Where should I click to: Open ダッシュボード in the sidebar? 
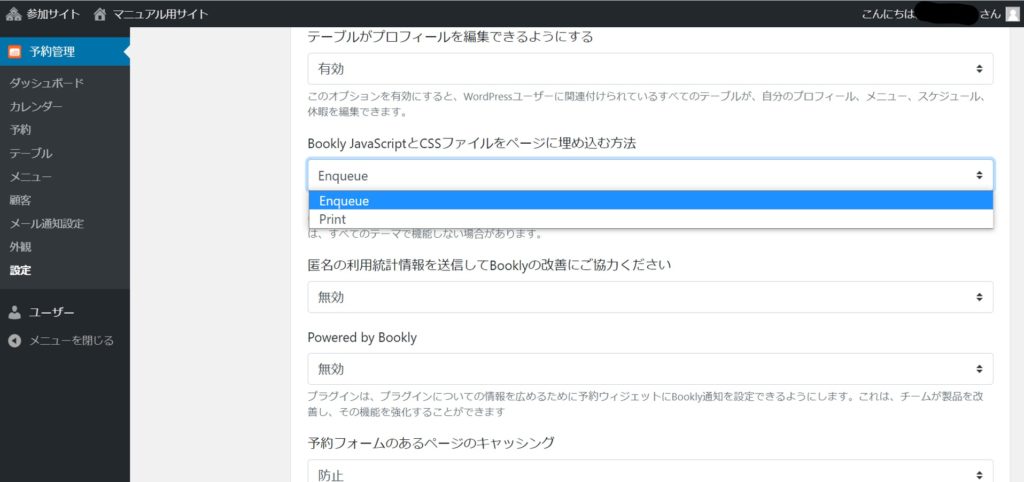(47, 83)
